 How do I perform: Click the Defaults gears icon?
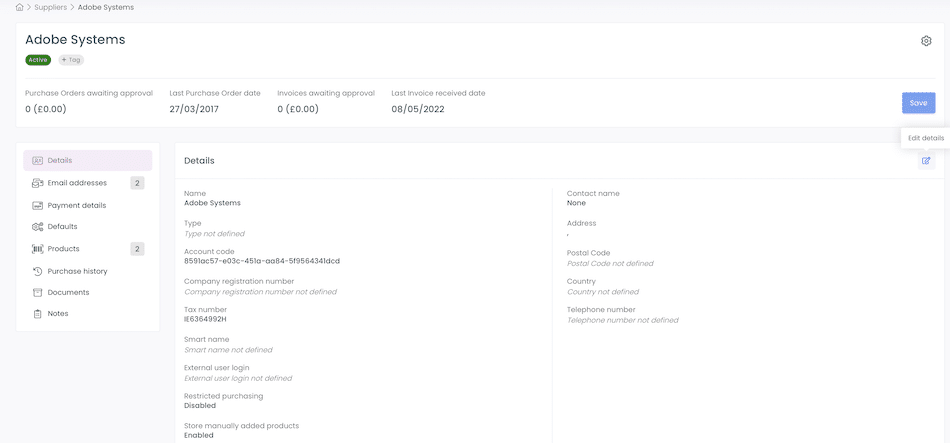click(x=38, y=227)
